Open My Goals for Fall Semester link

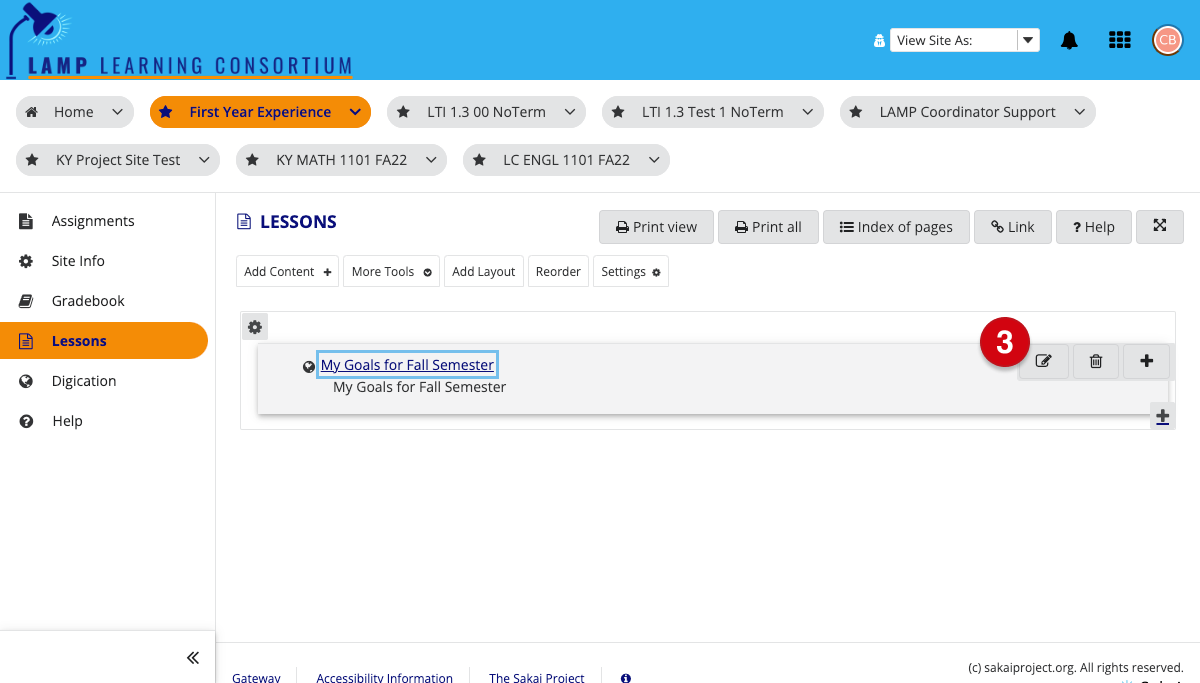click(407, 365)
